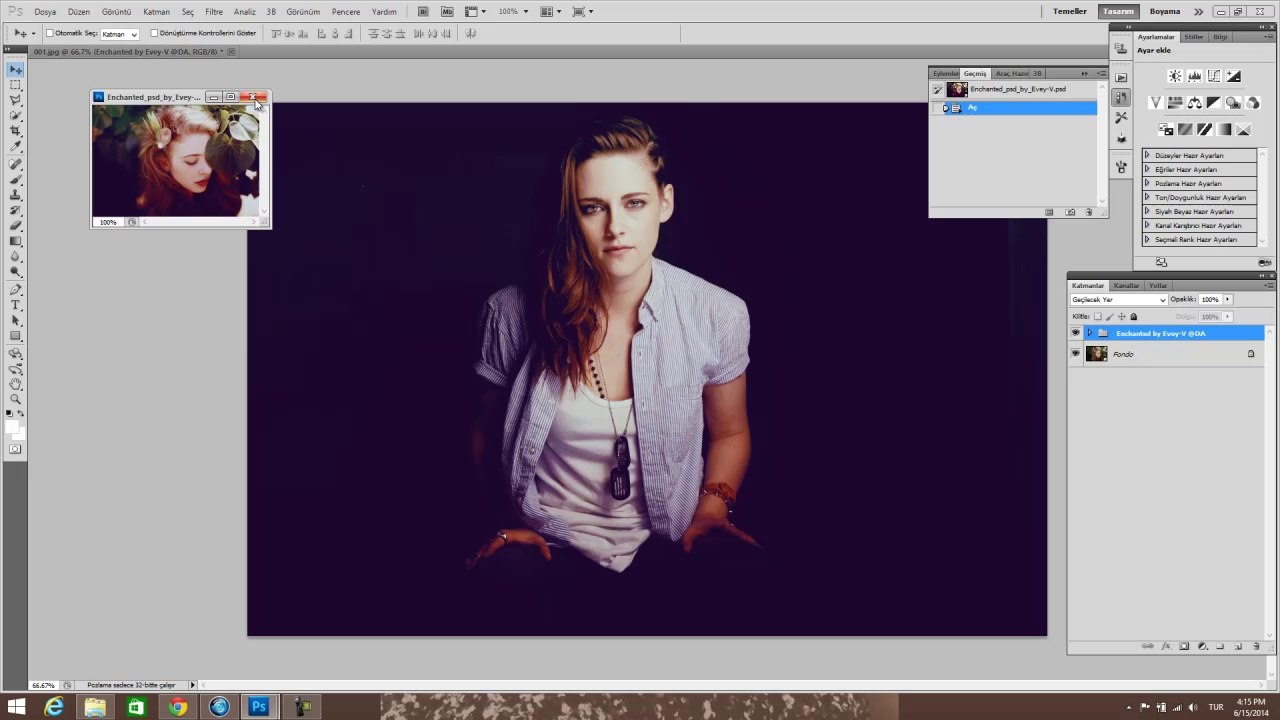This screenshot has height=720, width=1280.
Task: Add an Exposure adjustment
Action: point(1233,76)
